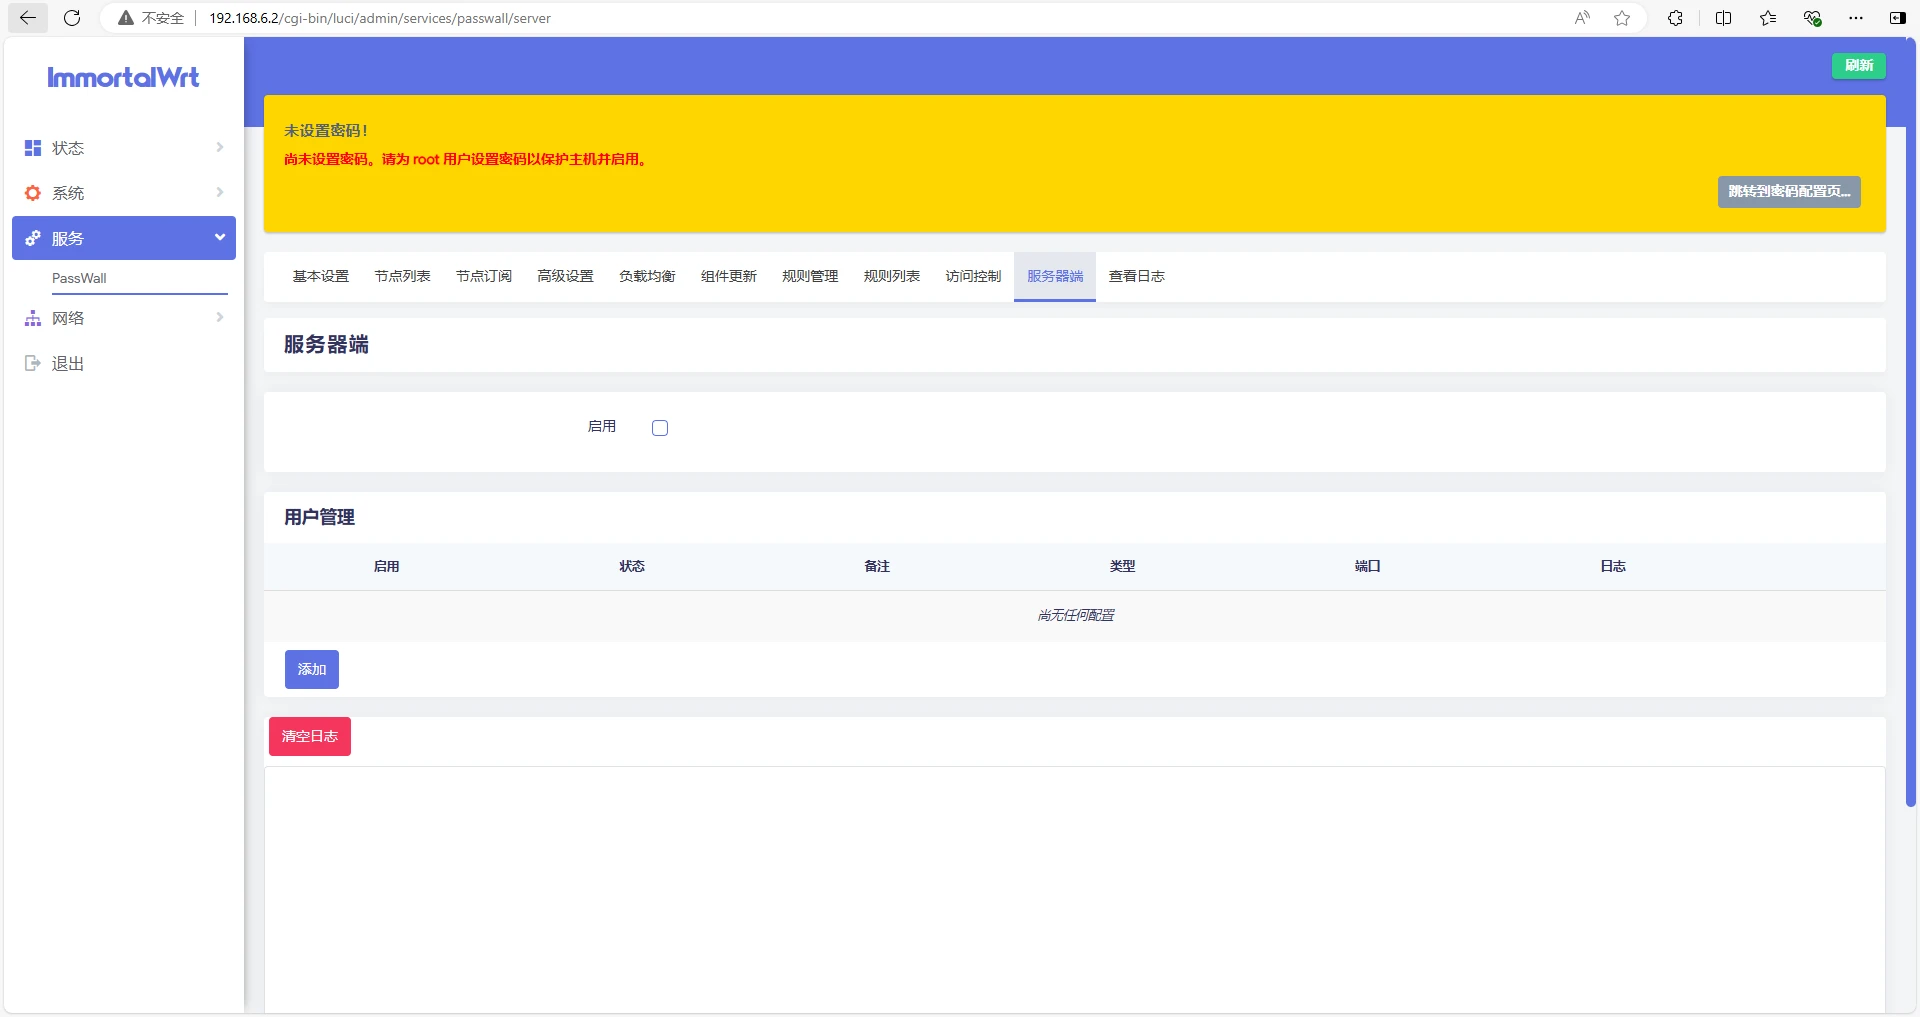Open browser extensions puzzle icon

[x=1675, y=18]
